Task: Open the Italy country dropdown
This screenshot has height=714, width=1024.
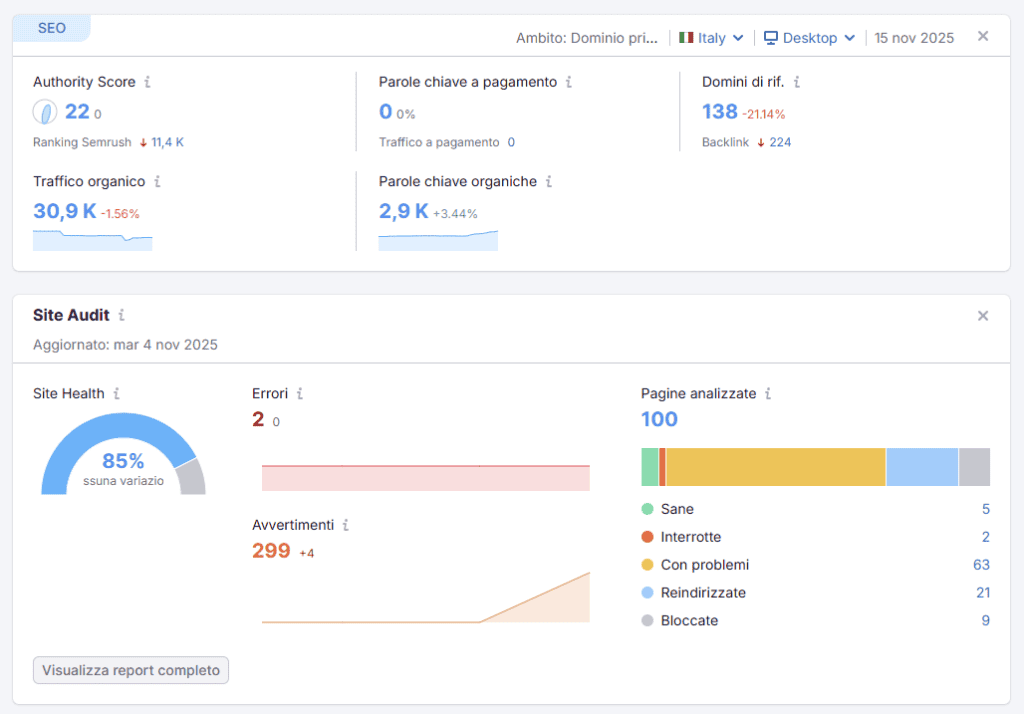Action: click(711, 38)
